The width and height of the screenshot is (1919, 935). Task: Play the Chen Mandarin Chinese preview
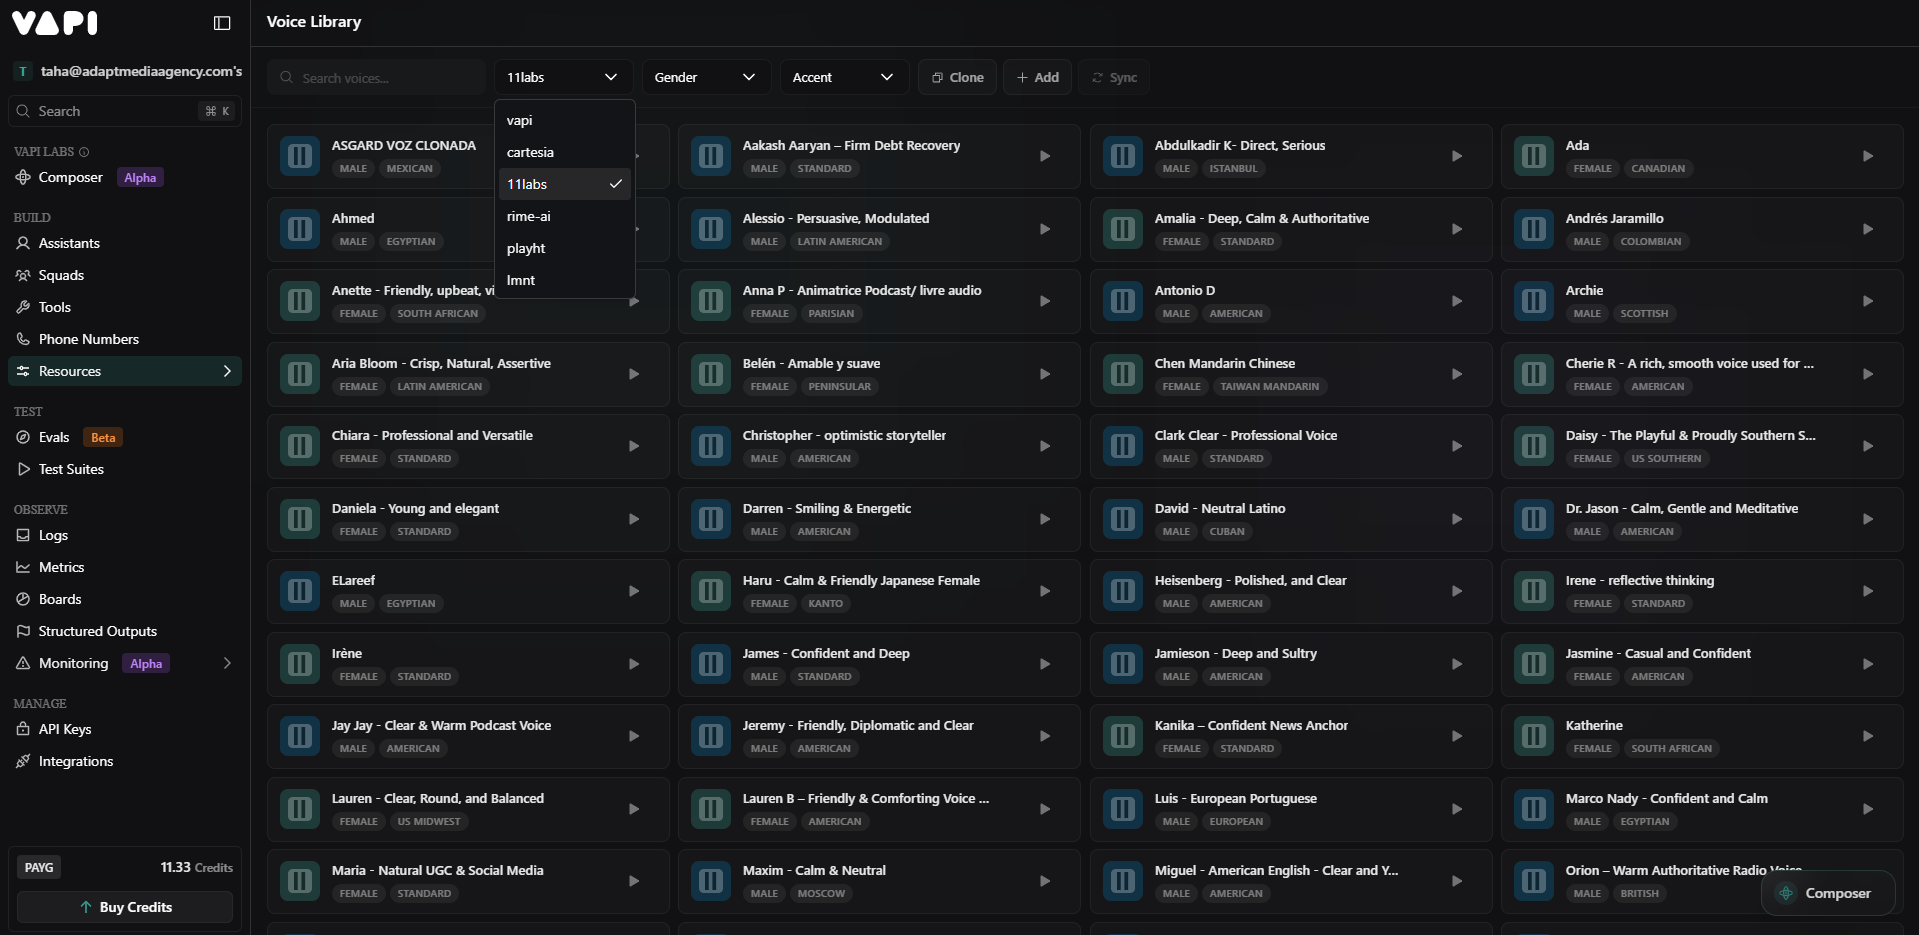(1457, 374)
